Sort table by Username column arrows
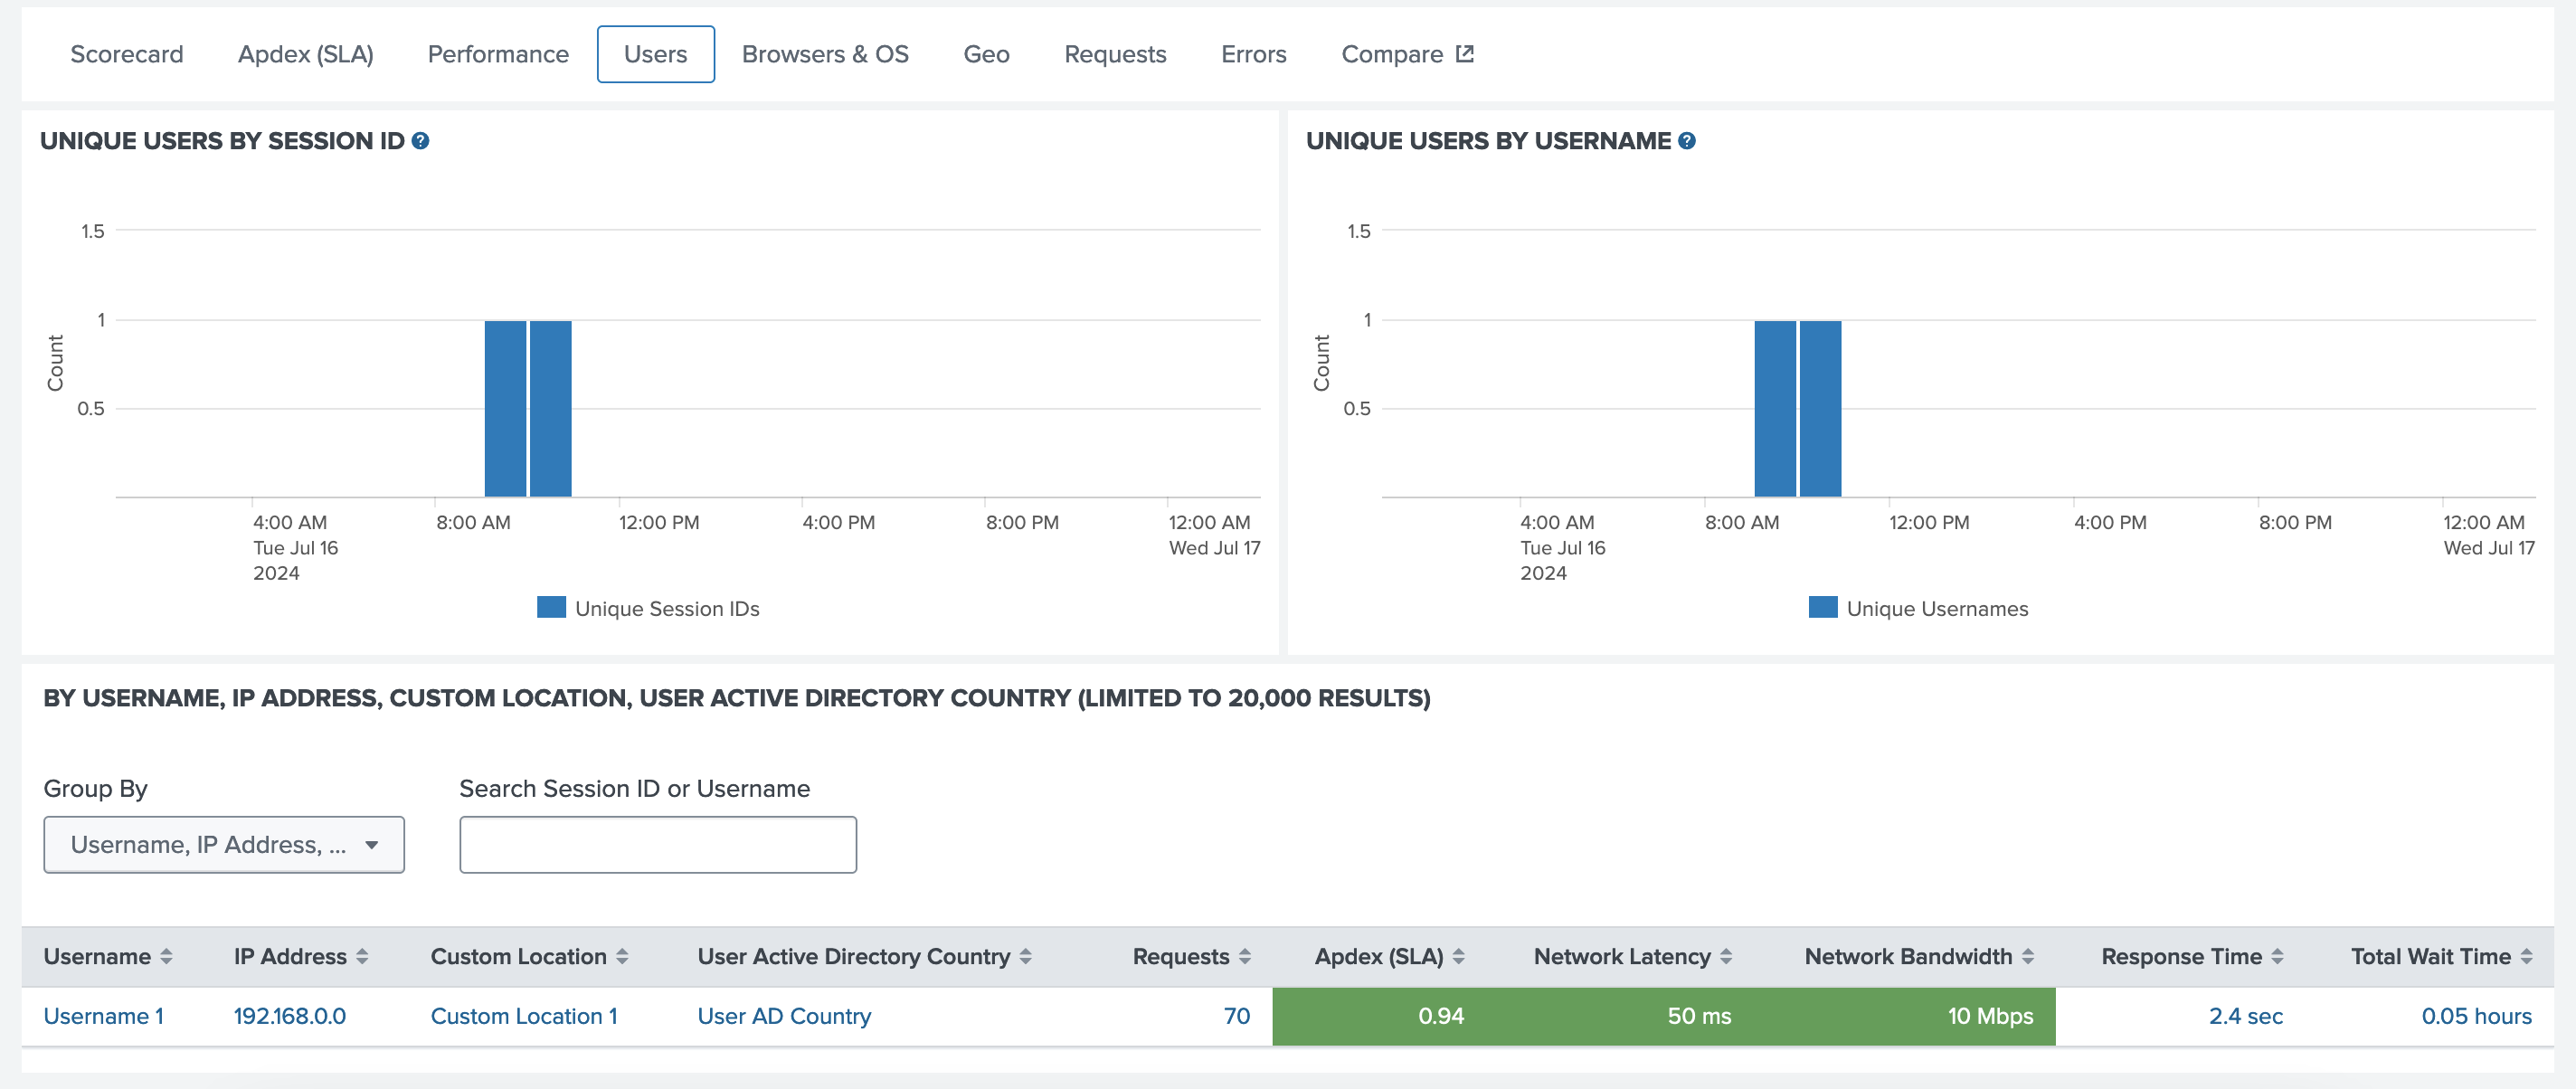The height and width of the screenshot is (1089, 2576). pyautogui.click(x=166, y=956)
